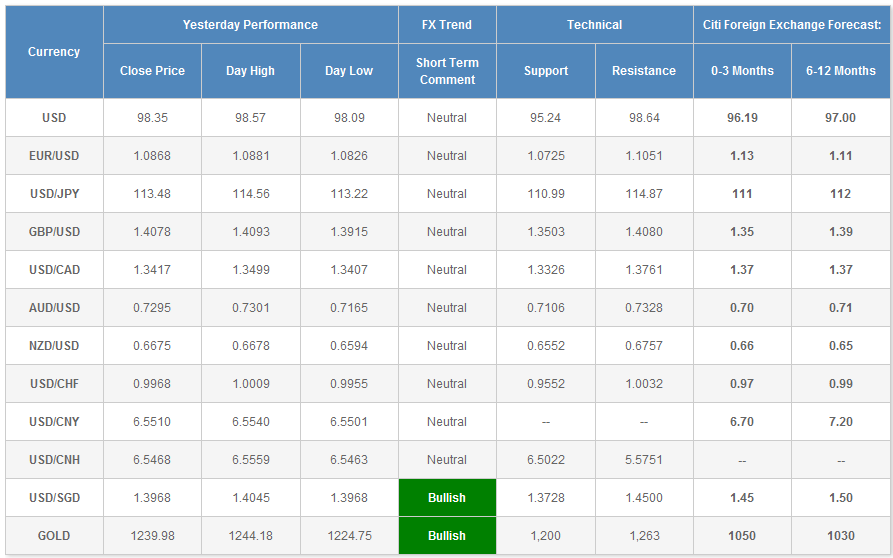The image size is (893, 558).
Task: Select the 6-12 Months column header
Action: click(840, 71)
